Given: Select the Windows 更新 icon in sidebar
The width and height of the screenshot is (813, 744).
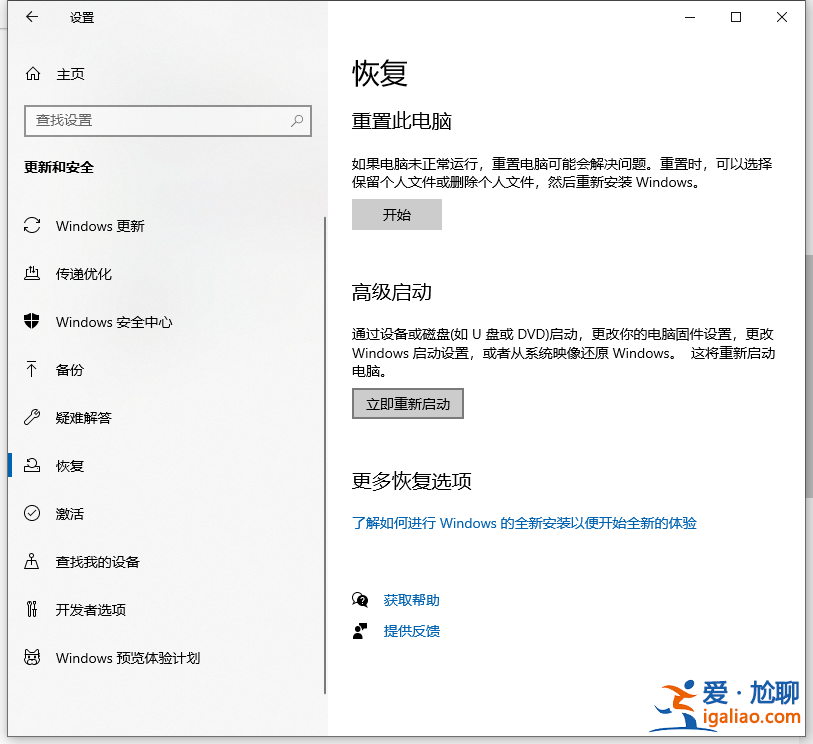Looking at the screenshot, I should (x=31, y=226).
